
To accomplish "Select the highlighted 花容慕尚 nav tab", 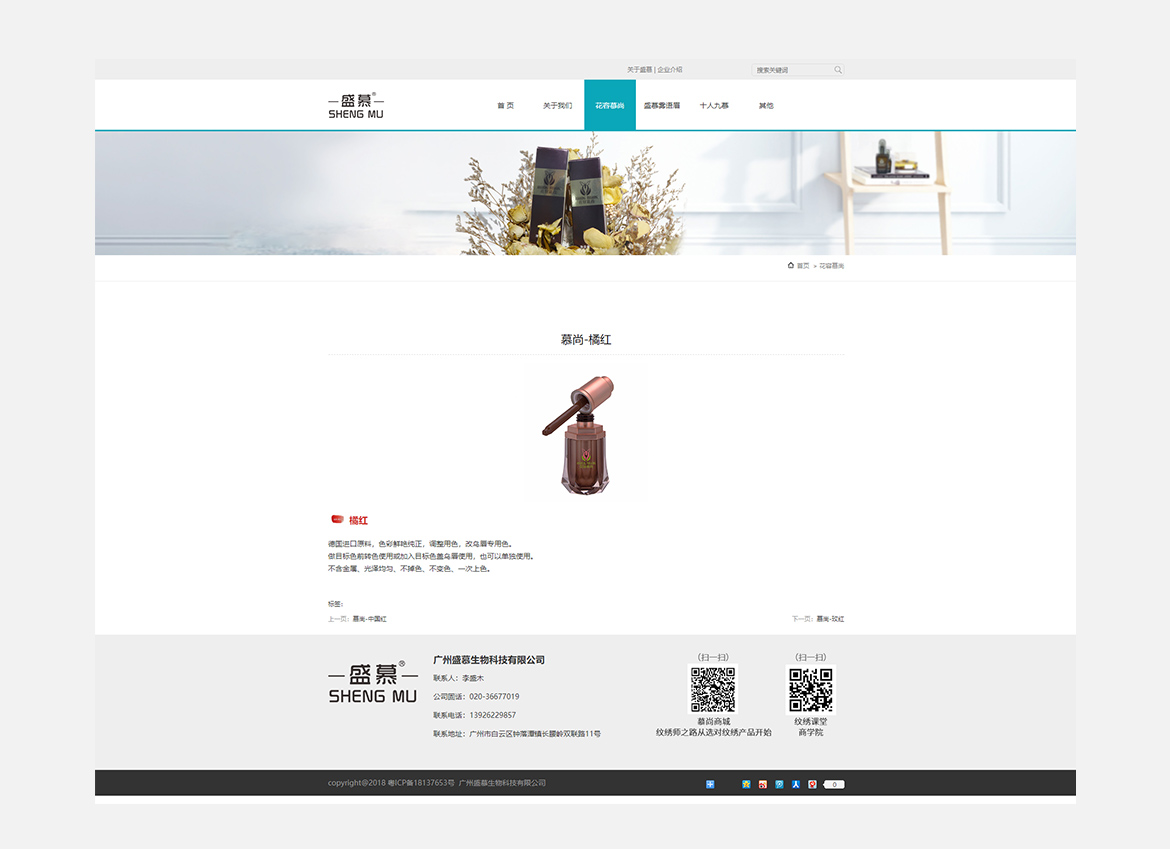I will tap(609, 106).
